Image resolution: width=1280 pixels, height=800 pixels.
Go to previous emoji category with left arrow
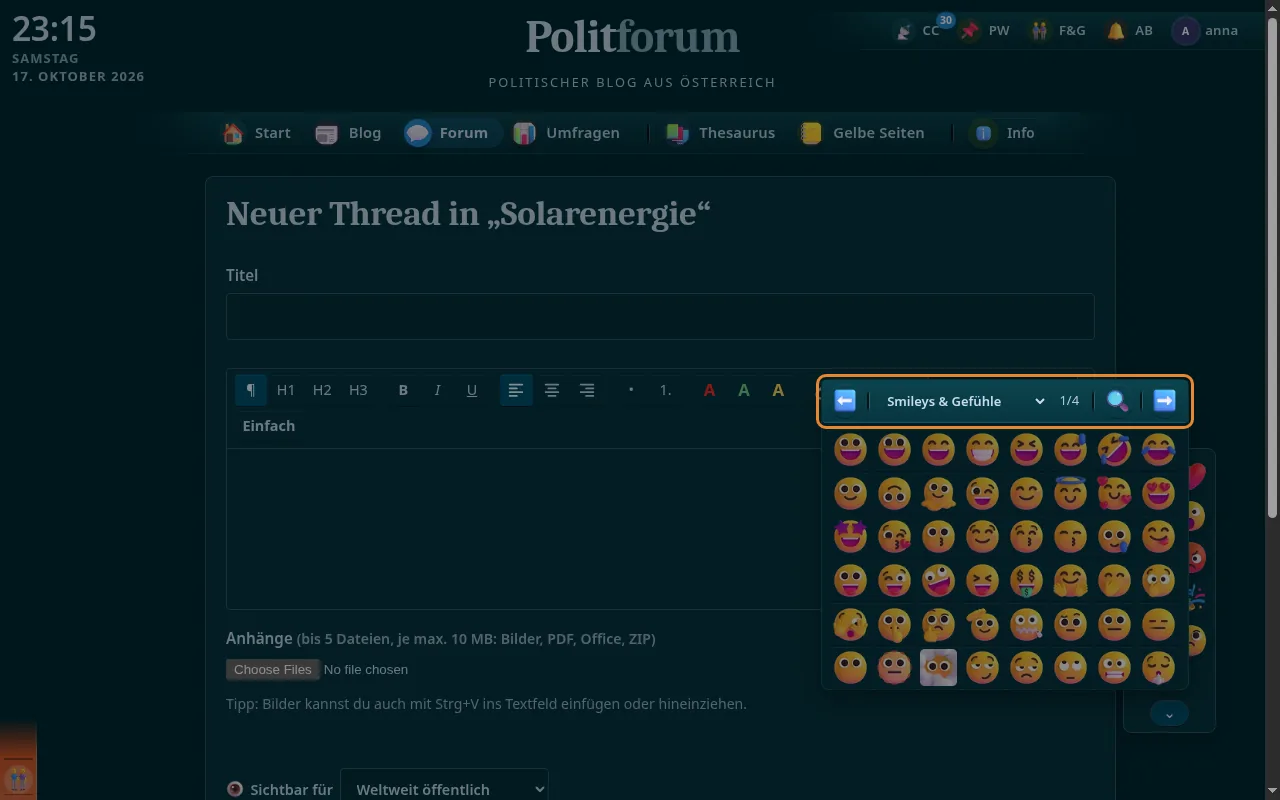coord(845,401)
